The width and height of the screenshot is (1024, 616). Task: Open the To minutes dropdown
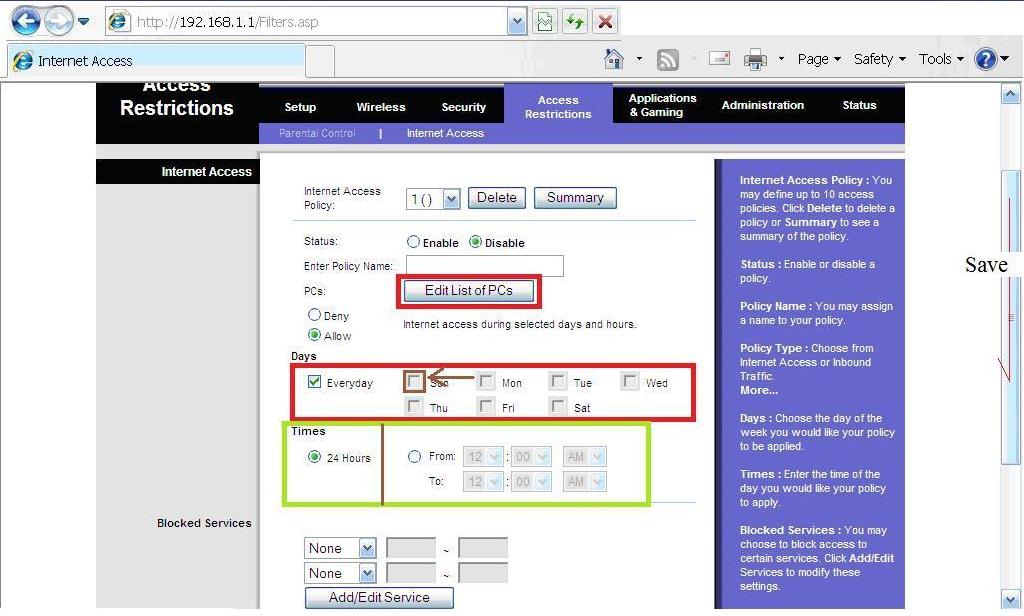pos(531,482)
